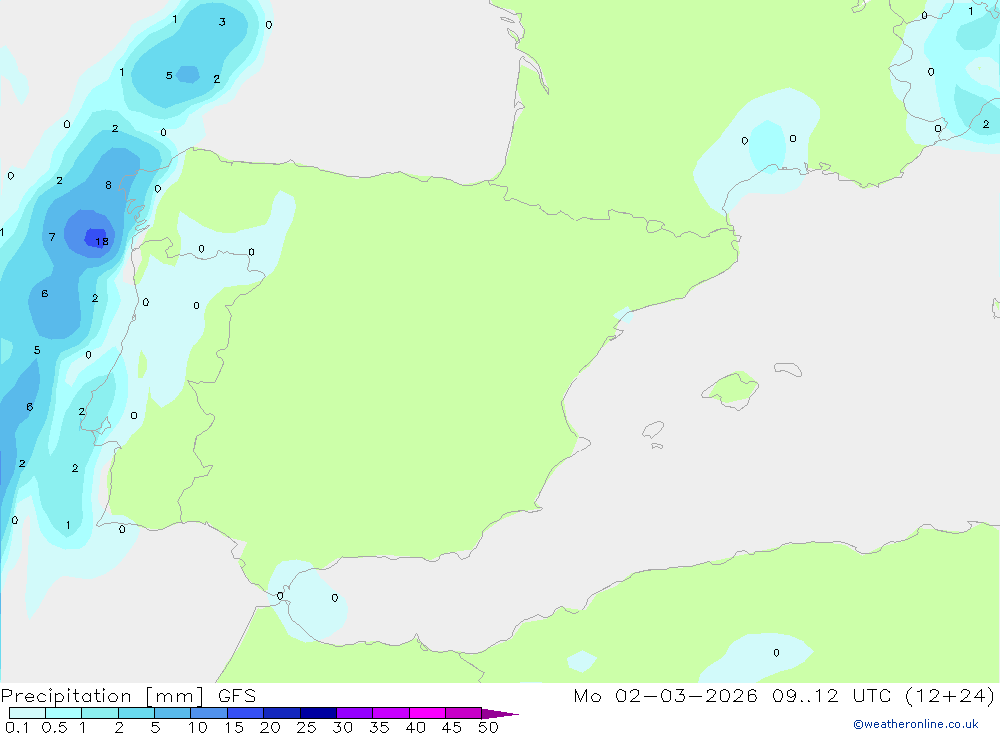Click the "09..12 UTC" time text
The height and width of the screenshot is (733, 1000).
tap(831, 695)
